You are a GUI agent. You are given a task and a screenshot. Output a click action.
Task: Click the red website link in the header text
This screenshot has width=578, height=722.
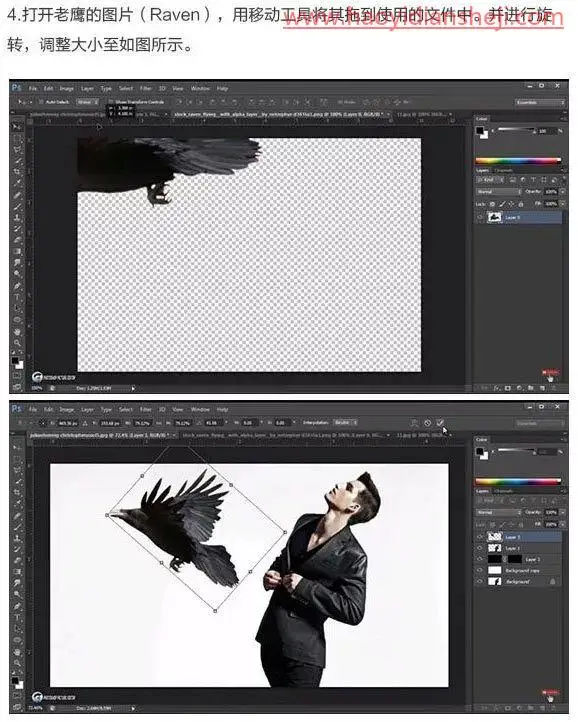point(423,19)
